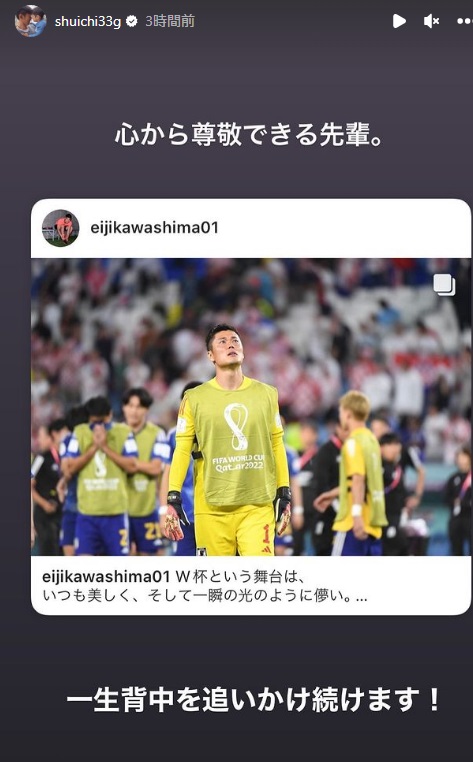Click eijikawashima01 username in post header
The image size is (473, 762).
pyautogui.click(x=155, y=227)
